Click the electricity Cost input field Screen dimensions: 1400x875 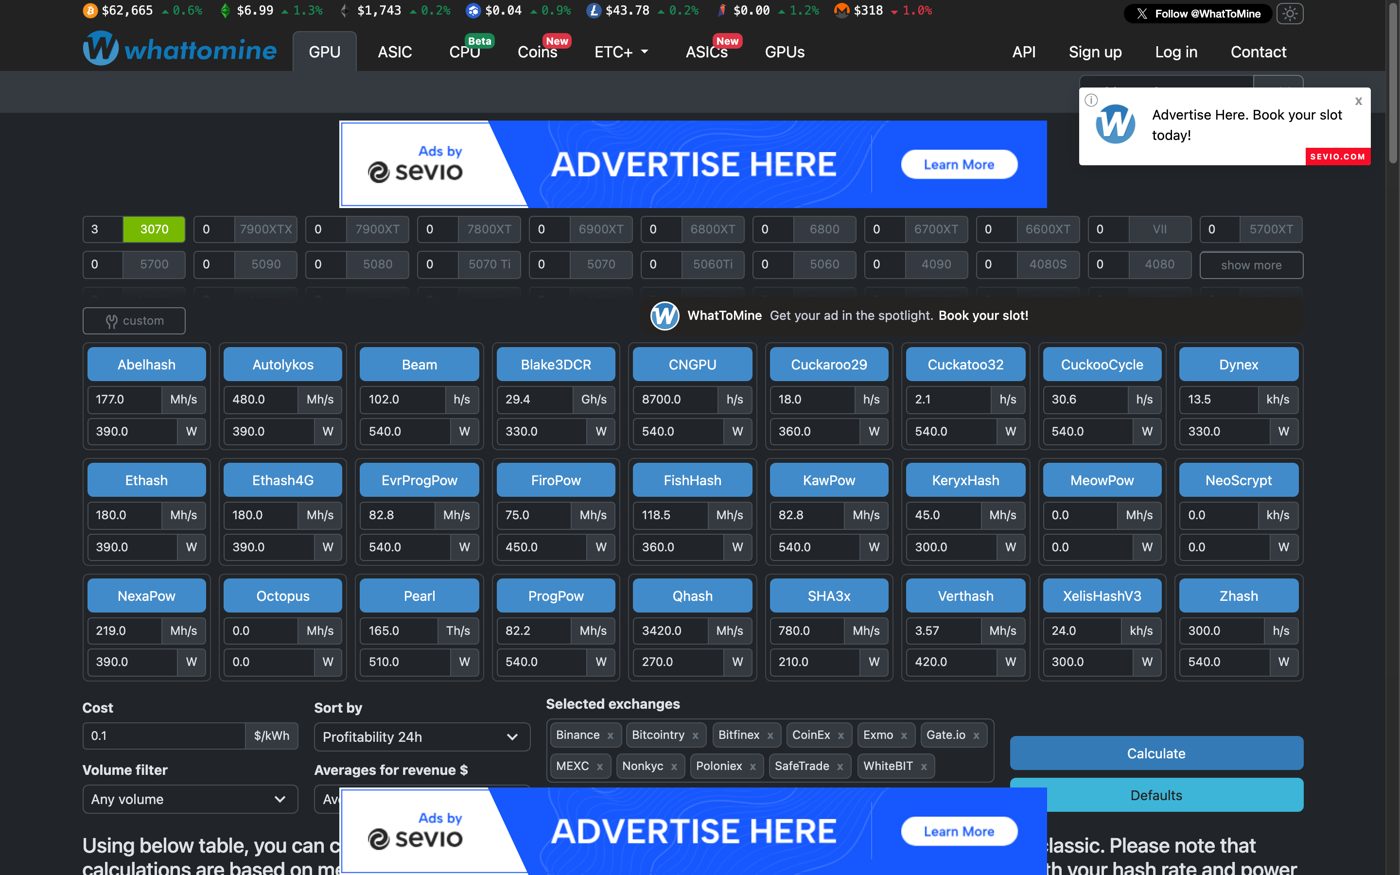point(164,736)
